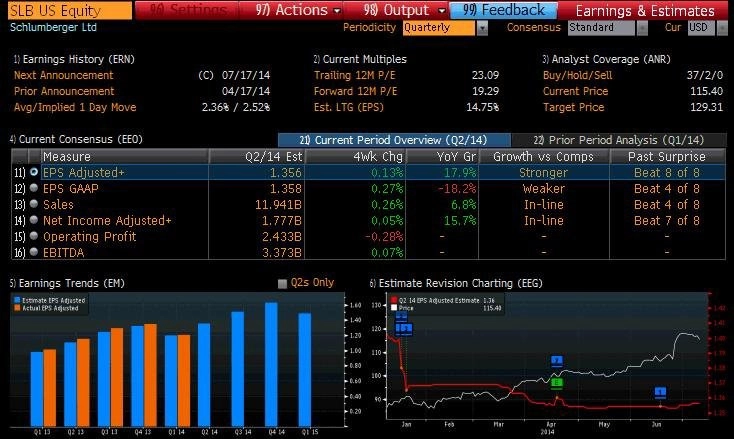Click the -18.2% YoY growth cell
This screenshot has height=439, width=734.
pyautogui.click(x=457, y=189)
